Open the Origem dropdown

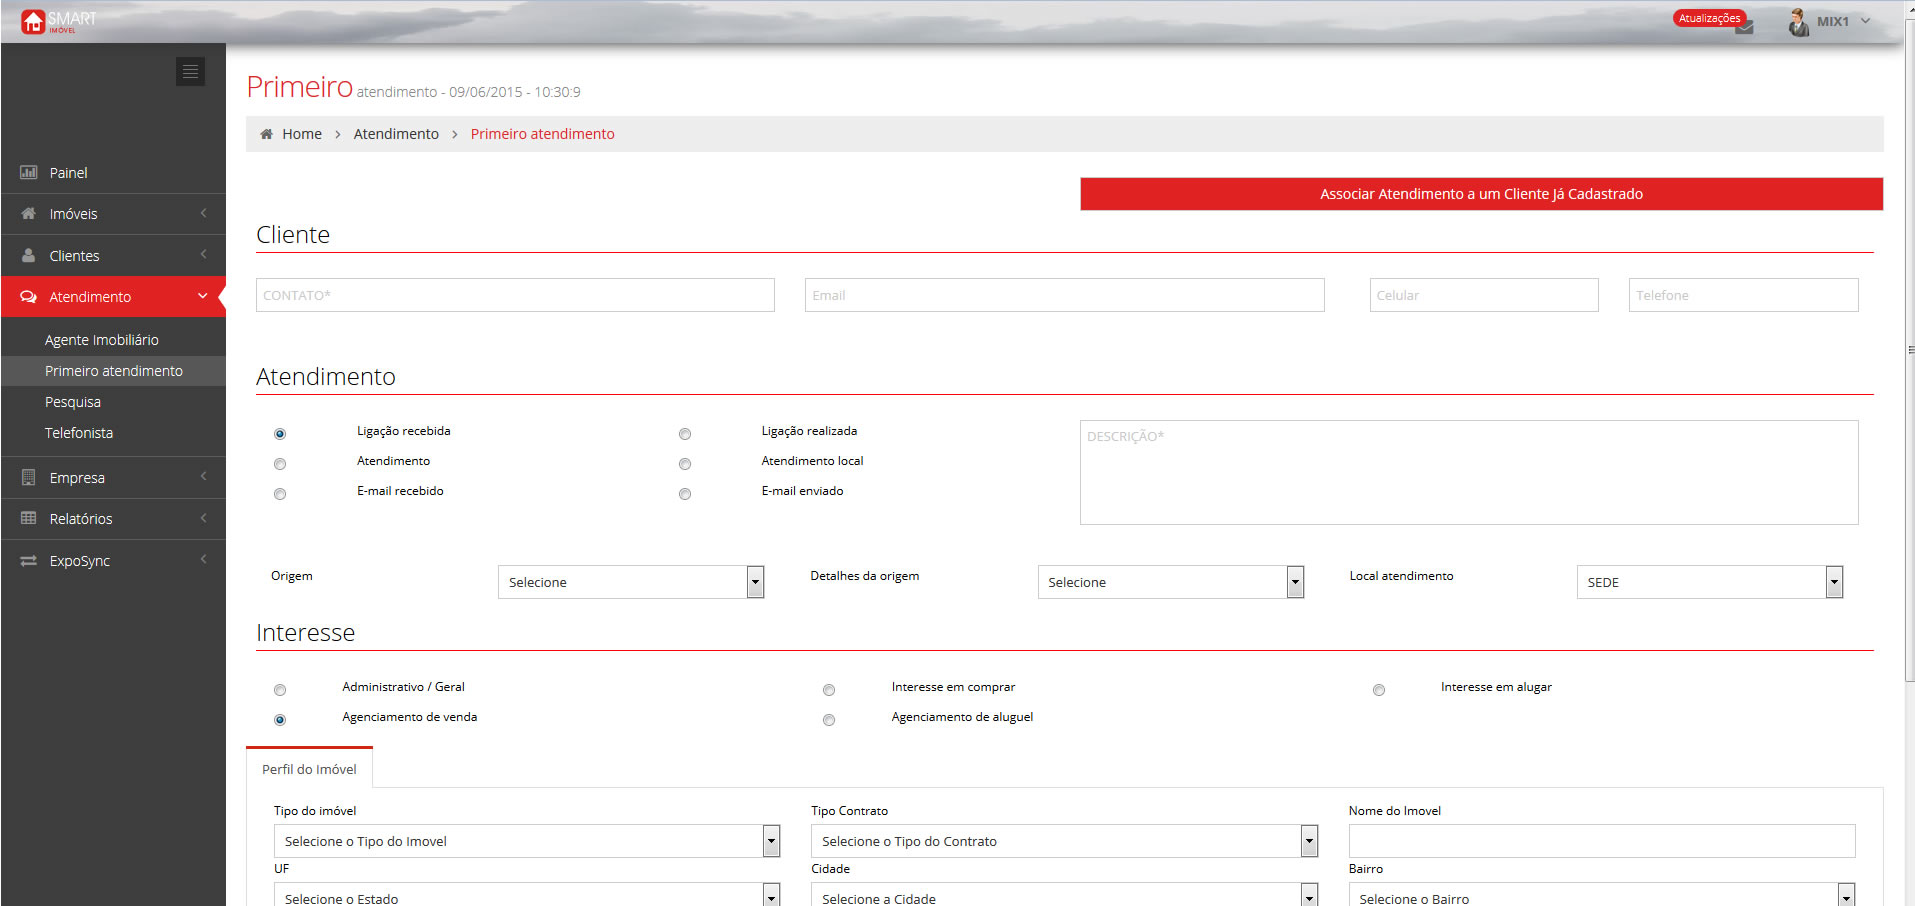tap(631, 582)
